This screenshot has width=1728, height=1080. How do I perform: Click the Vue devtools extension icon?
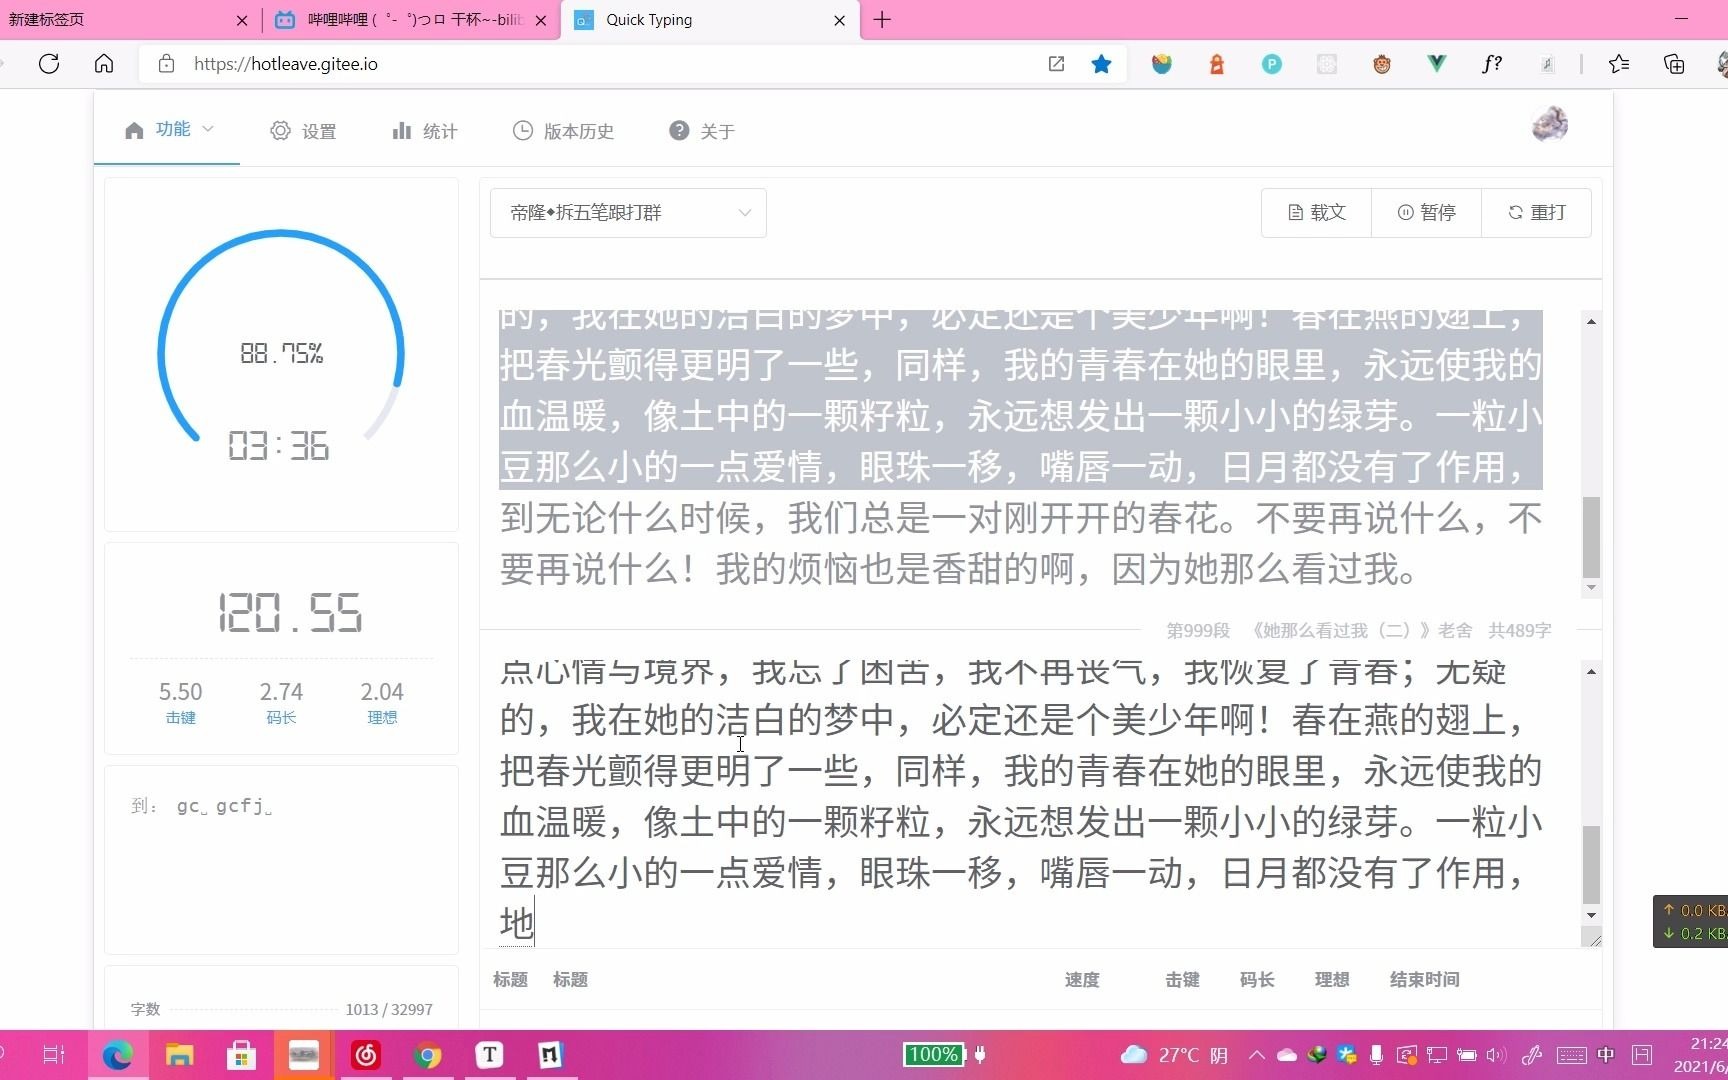[x=1437, y=64]
